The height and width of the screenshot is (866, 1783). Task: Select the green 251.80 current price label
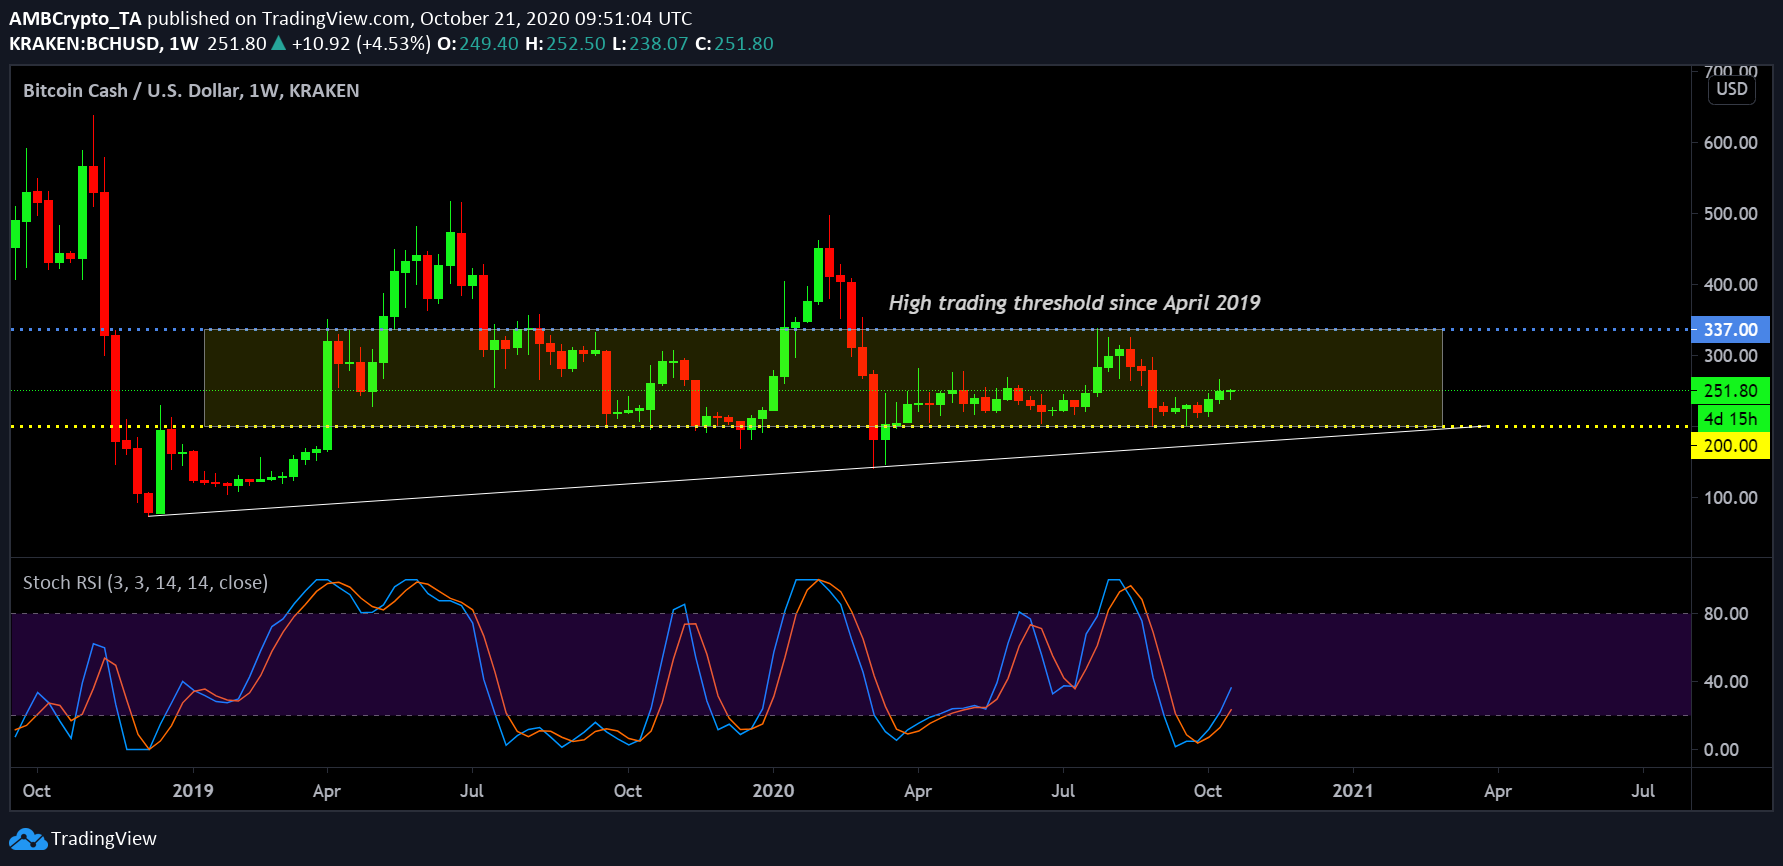point(1730,391)
